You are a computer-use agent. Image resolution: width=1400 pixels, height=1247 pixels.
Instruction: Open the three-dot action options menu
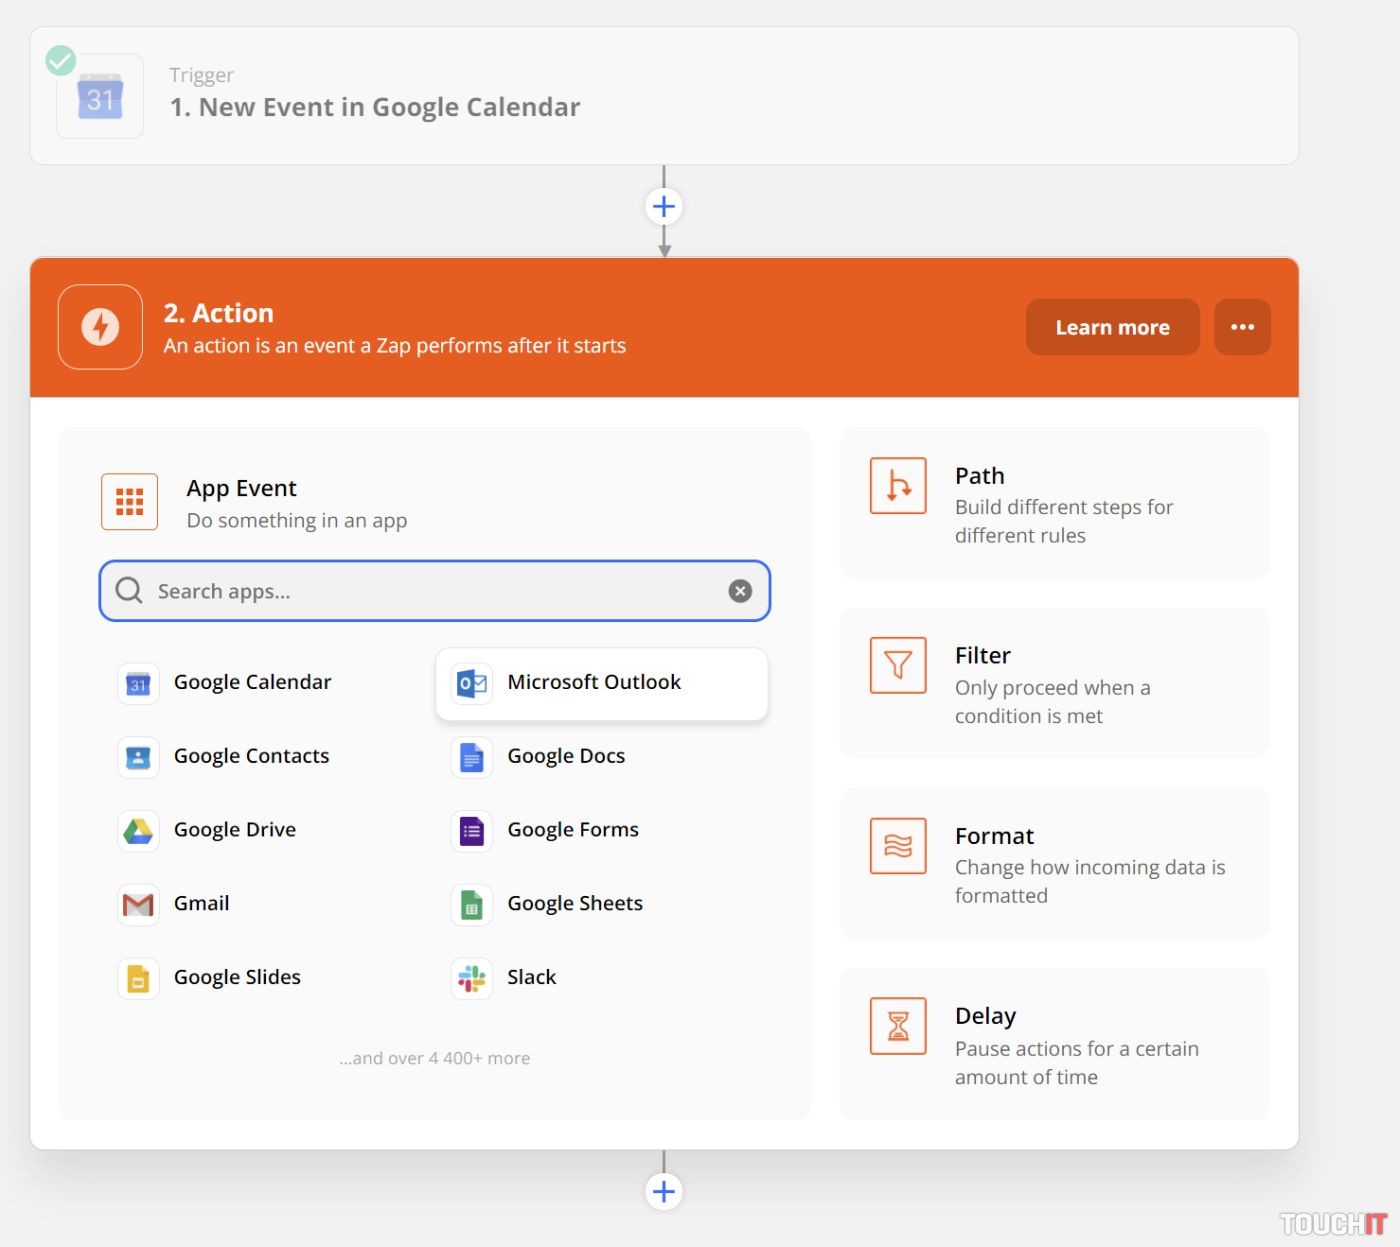1242,327
